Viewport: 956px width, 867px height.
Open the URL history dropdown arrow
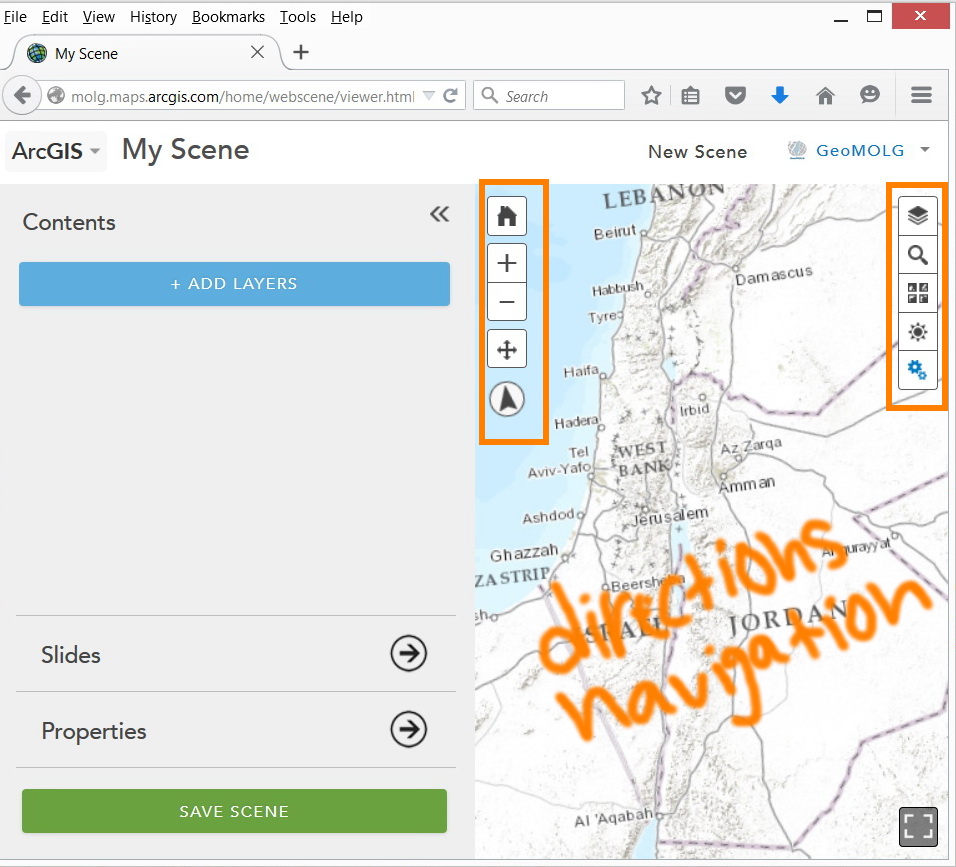click(429, 96)
